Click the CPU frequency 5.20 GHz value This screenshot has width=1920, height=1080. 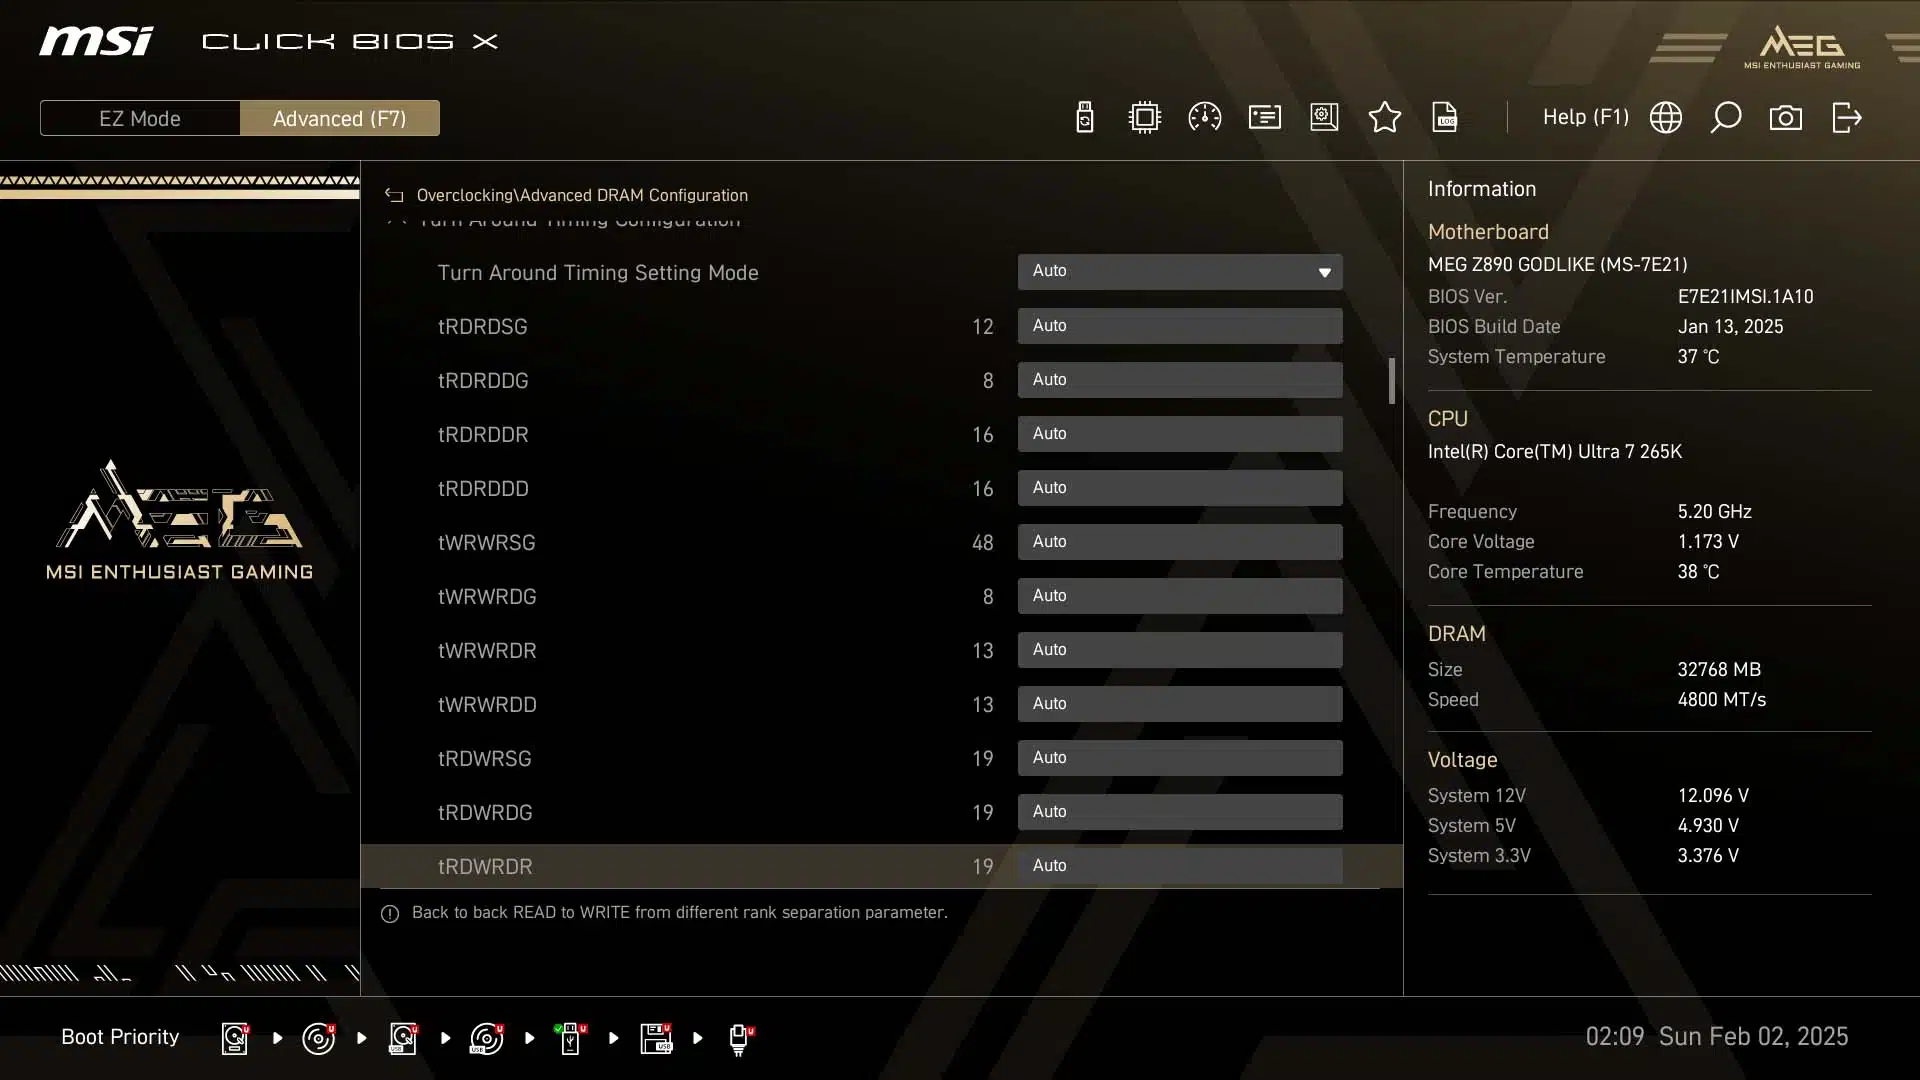(1714, 512)
